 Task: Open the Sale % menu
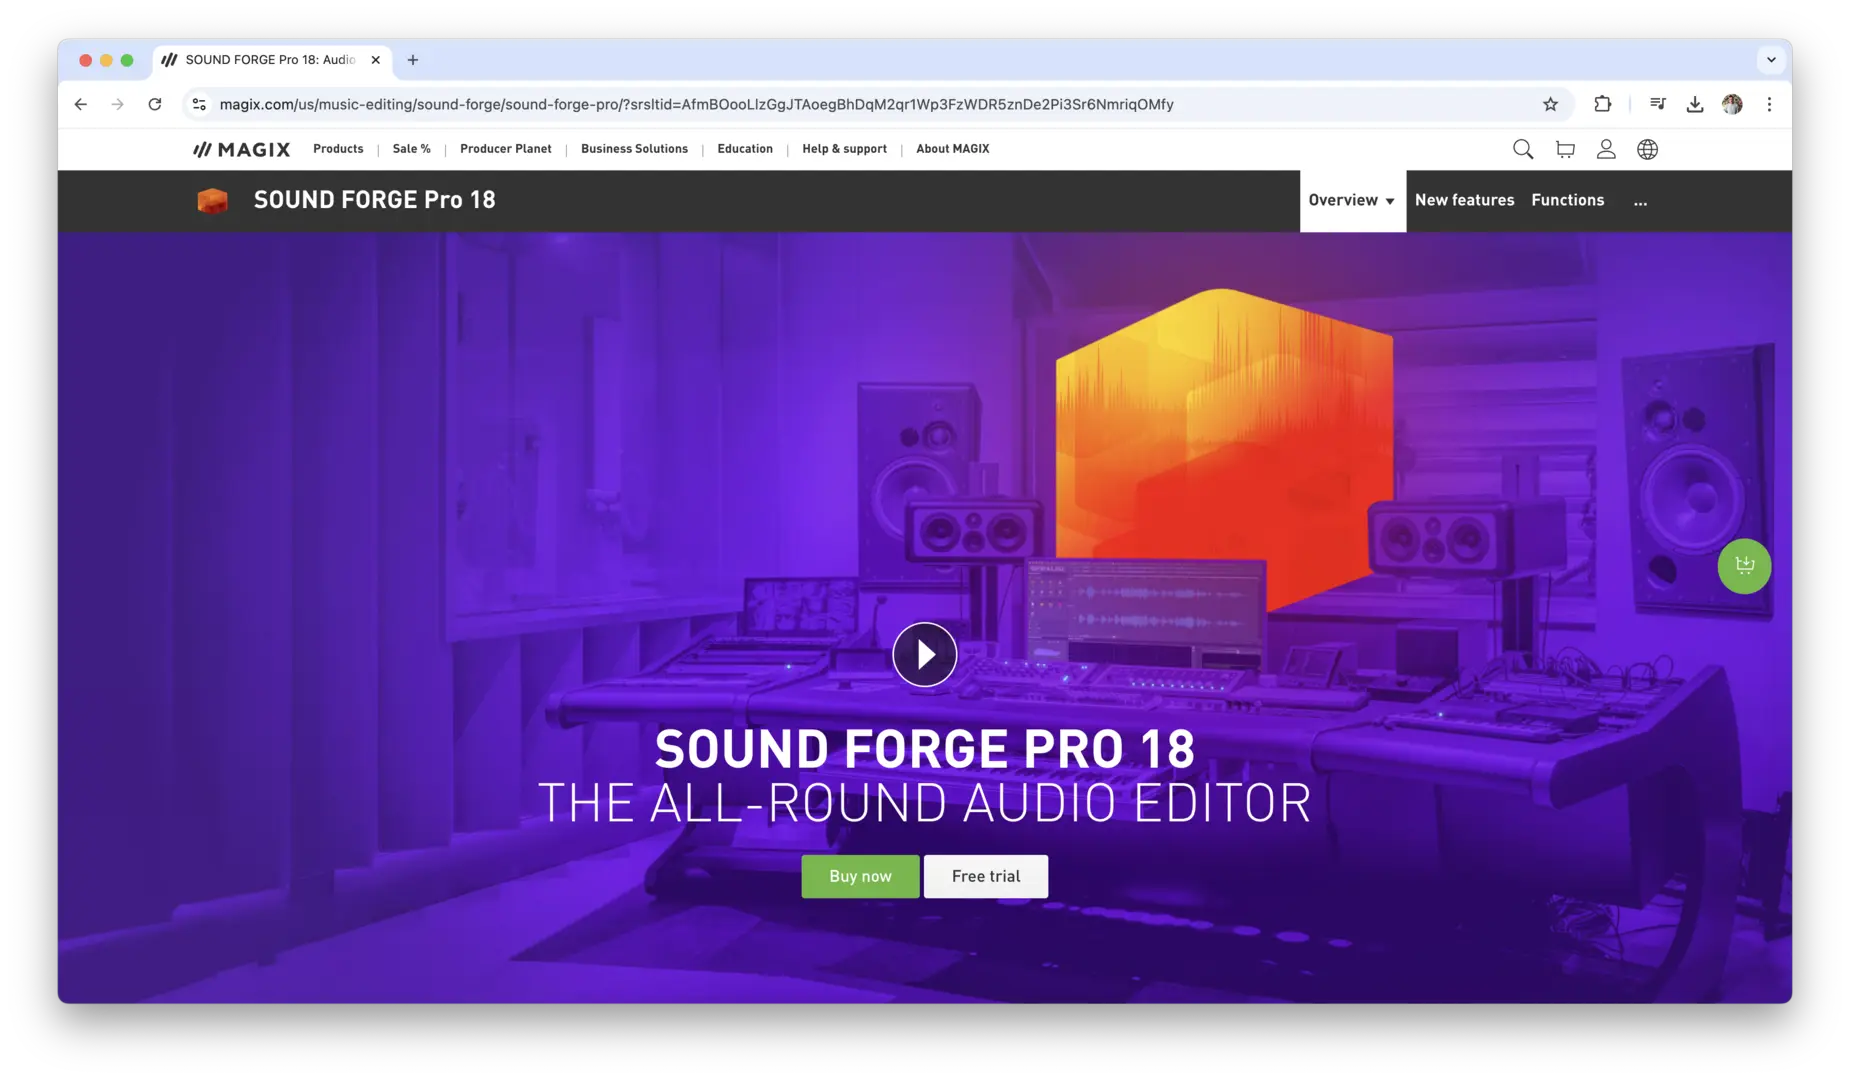click(x=411, y=149)
